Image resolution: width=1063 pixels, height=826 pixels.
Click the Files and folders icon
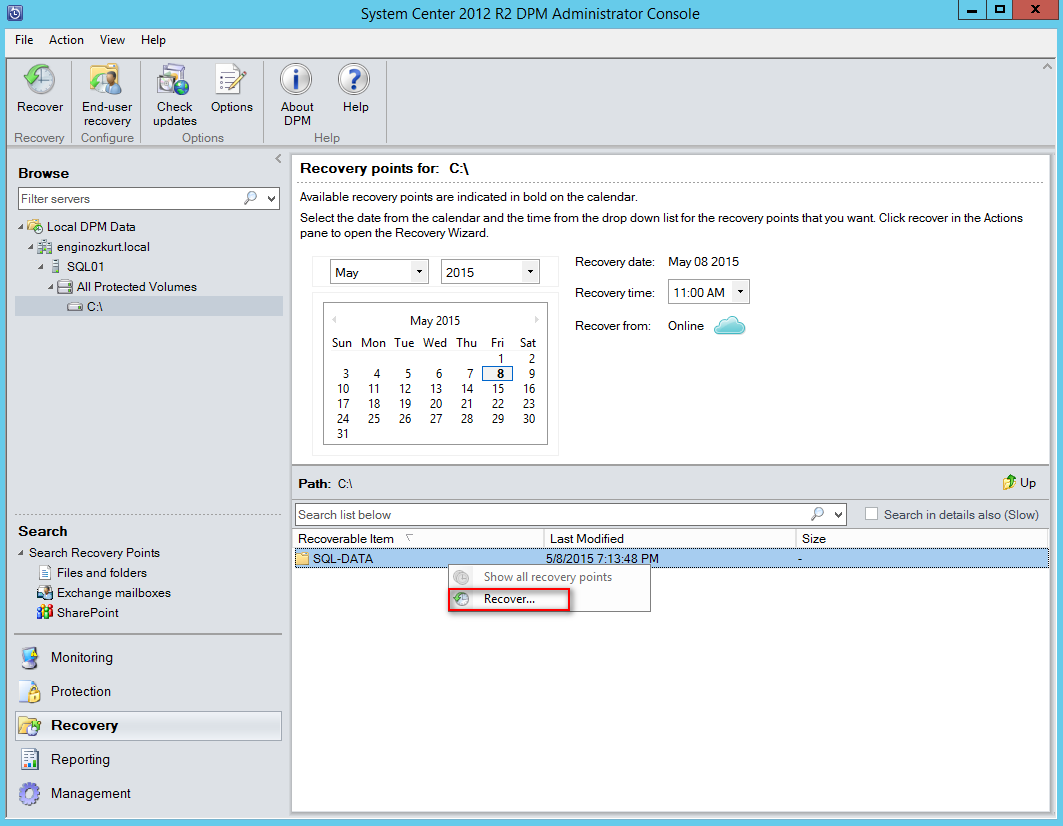coord(45,572)
